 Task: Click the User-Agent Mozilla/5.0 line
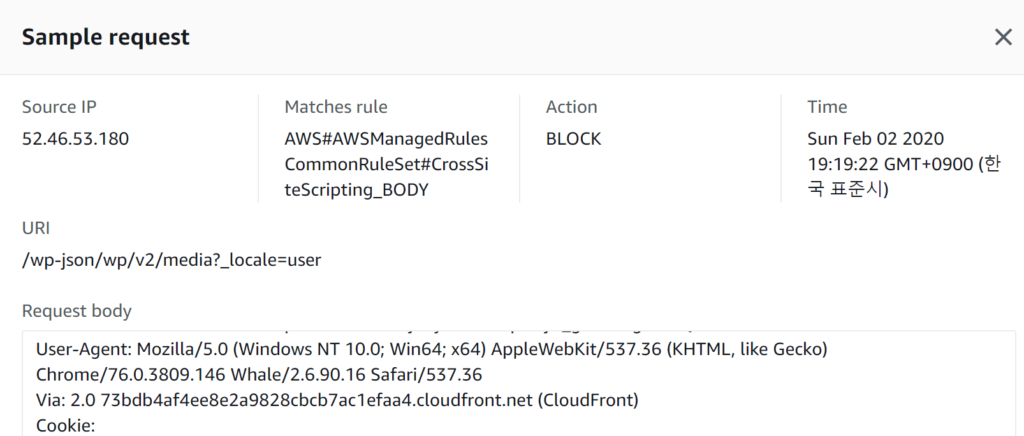(430, 351)
